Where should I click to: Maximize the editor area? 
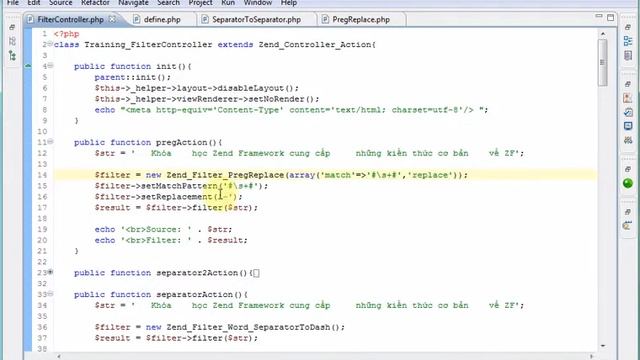[x=611, y=17]
